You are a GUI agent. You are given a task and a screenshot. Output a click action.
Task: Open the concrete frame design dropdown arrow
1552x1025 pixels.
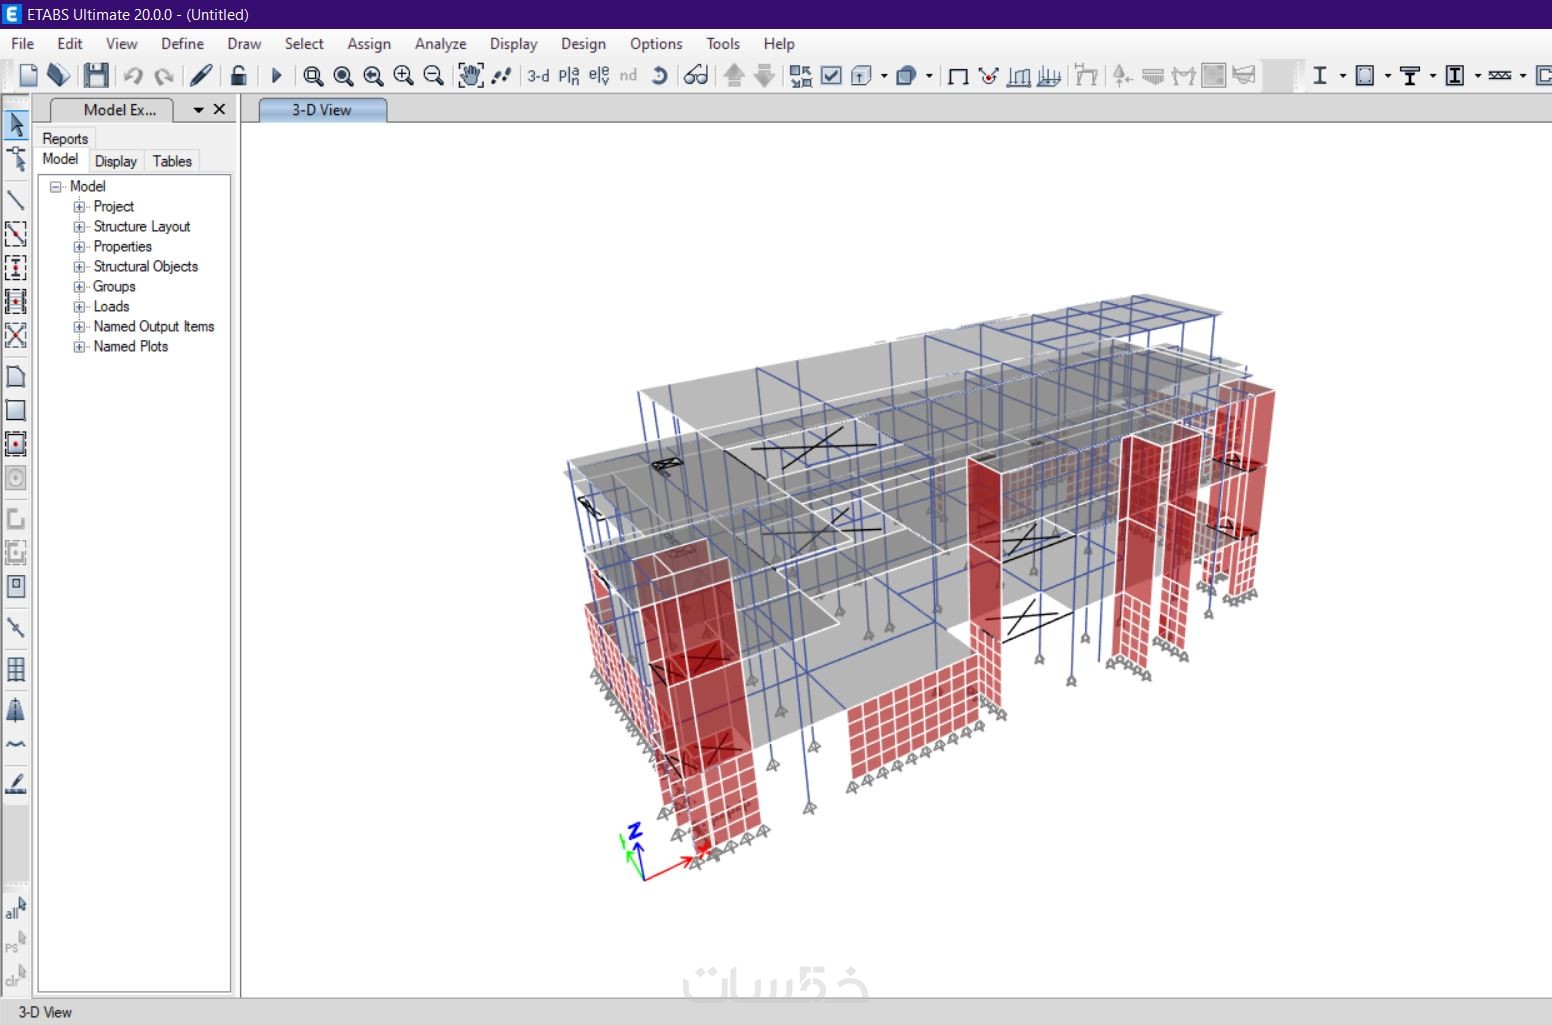1387,76
